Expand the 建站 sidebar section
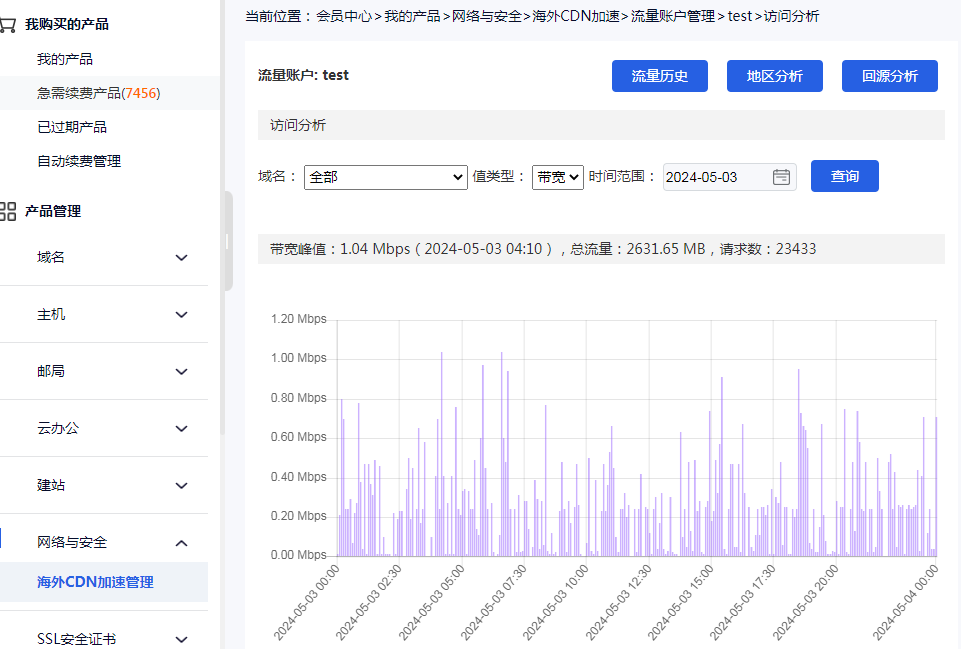The height and width of the screenshot is (649, 961). click(x=181, y=485)
